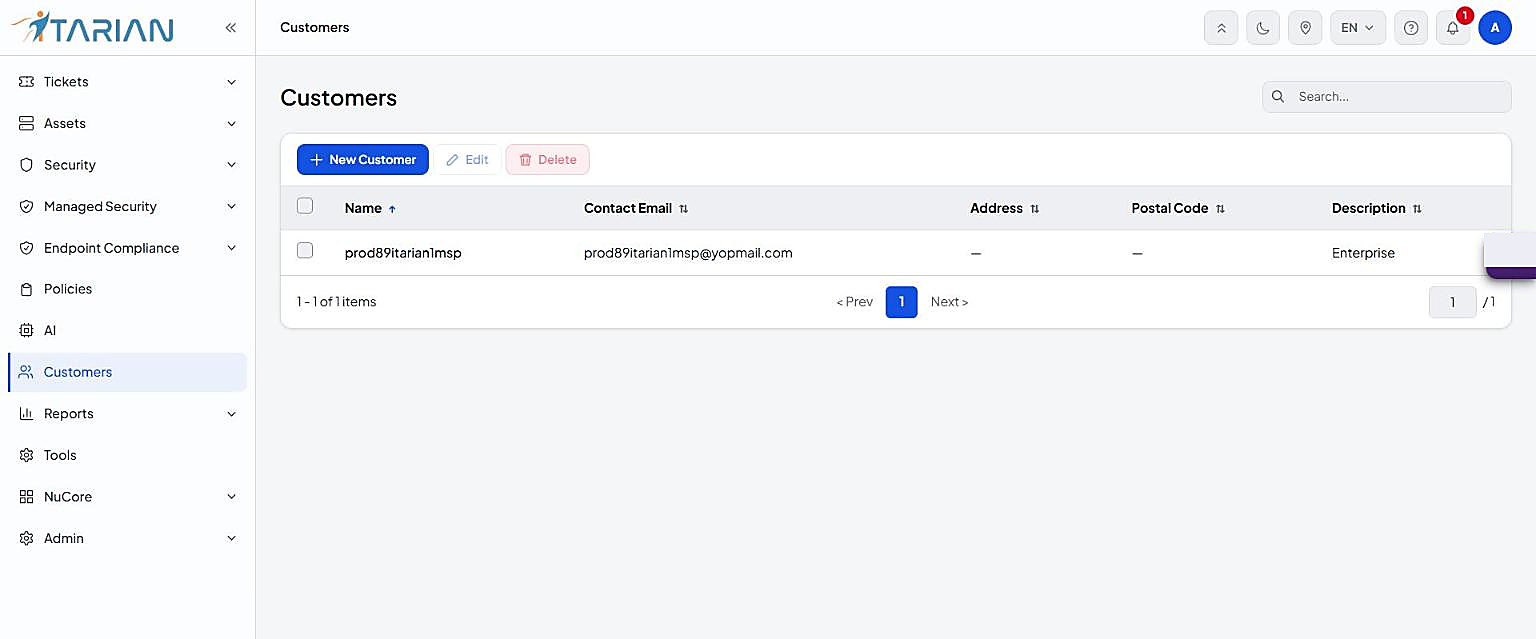Image resolution: width=1536 pixels, height=639 pixels.
Task: Expand the Managed Security chevron
Action: (x=231, y=207)
